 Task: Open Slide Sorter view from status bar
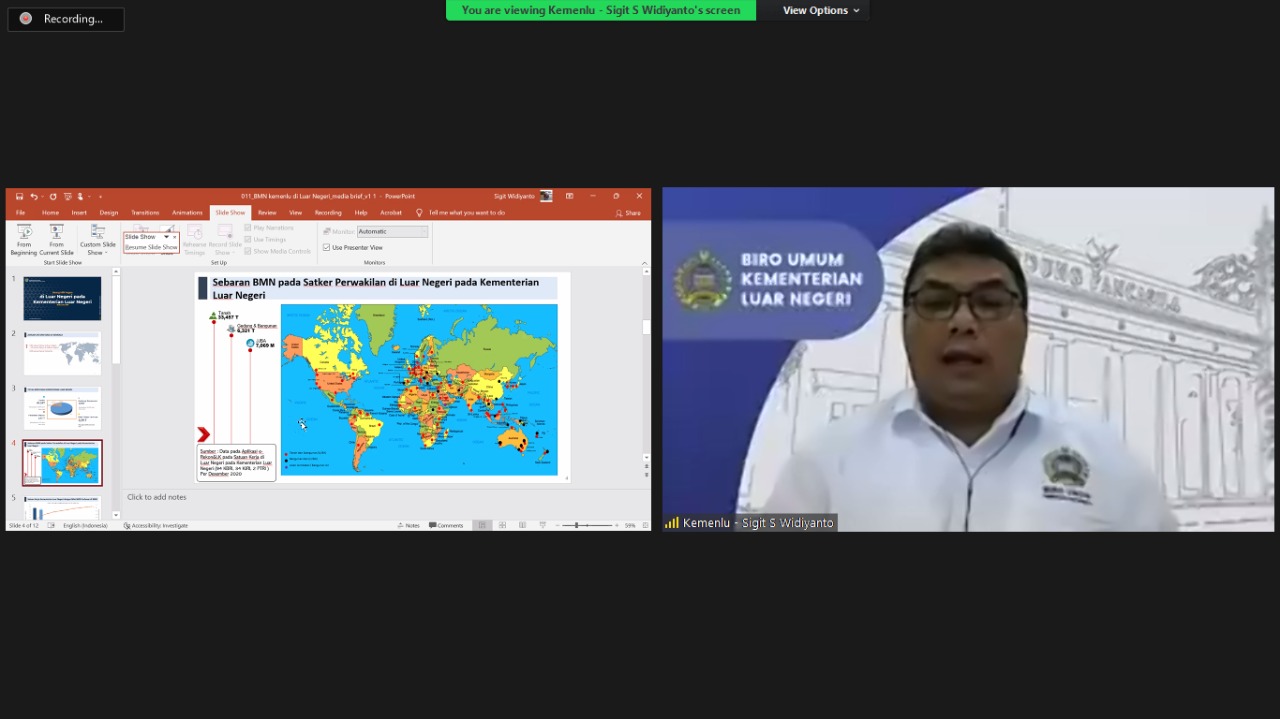(x=502, y=525)
